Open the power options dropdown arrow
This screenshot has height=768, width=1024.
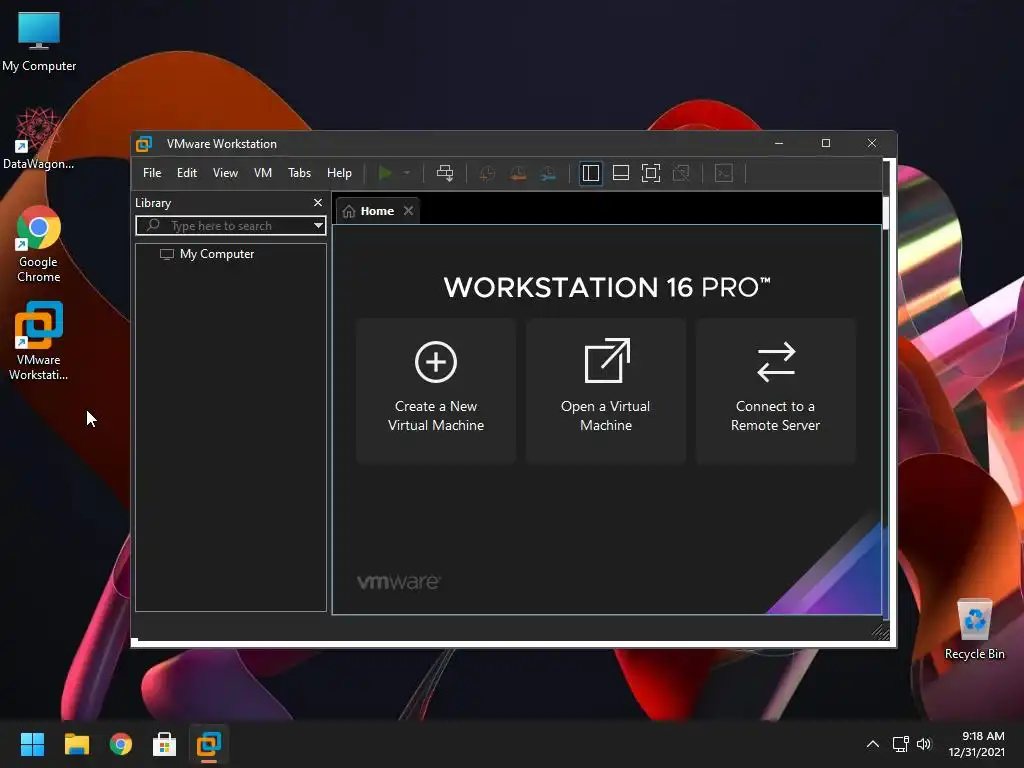coord(406,173)
